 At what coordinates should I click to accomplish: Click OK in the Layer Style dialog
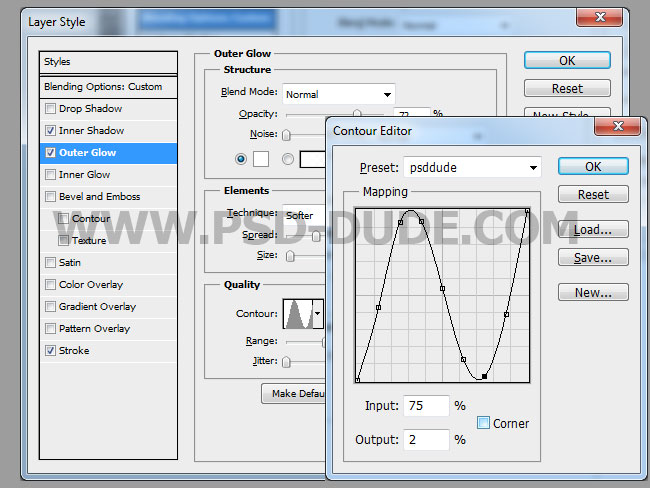[567, 61]
